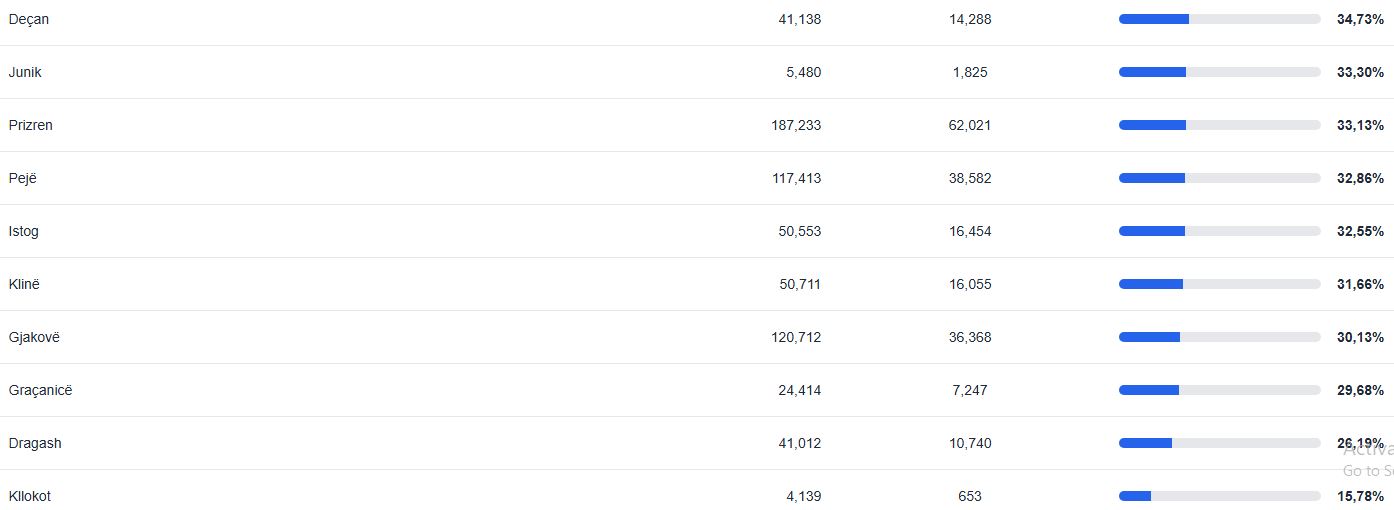1394x510 pixels.
Task: Select the Junik row label
Action: coord(25,72)
